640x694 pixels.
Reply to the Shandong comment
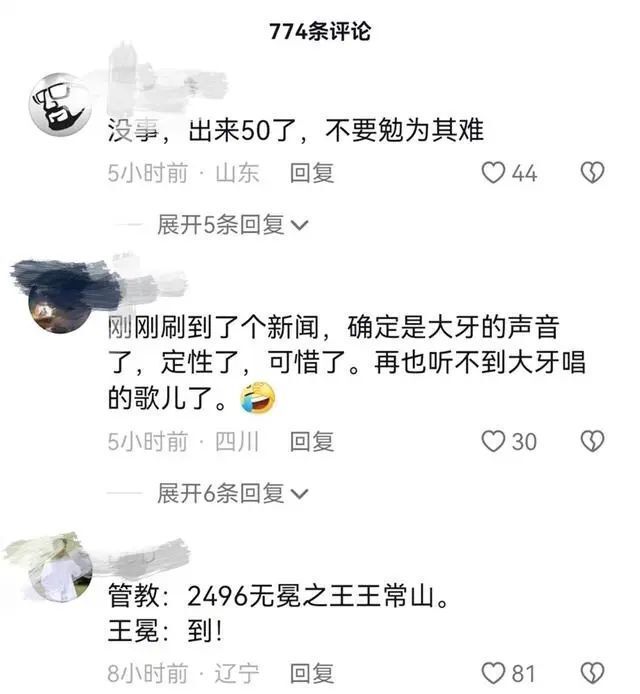point(312,173)
